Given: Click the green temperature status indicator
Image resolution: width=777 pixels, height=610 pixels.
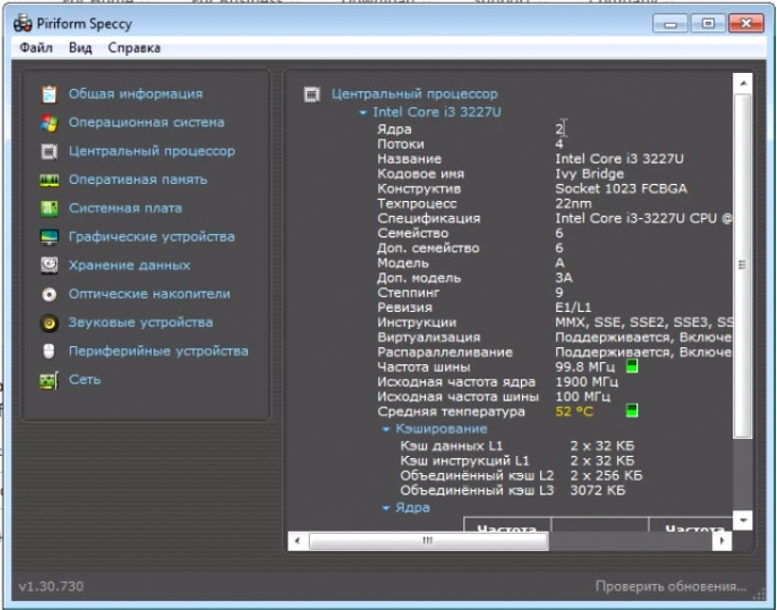Looking at the screenshot, I should click(x=631, y=411).
